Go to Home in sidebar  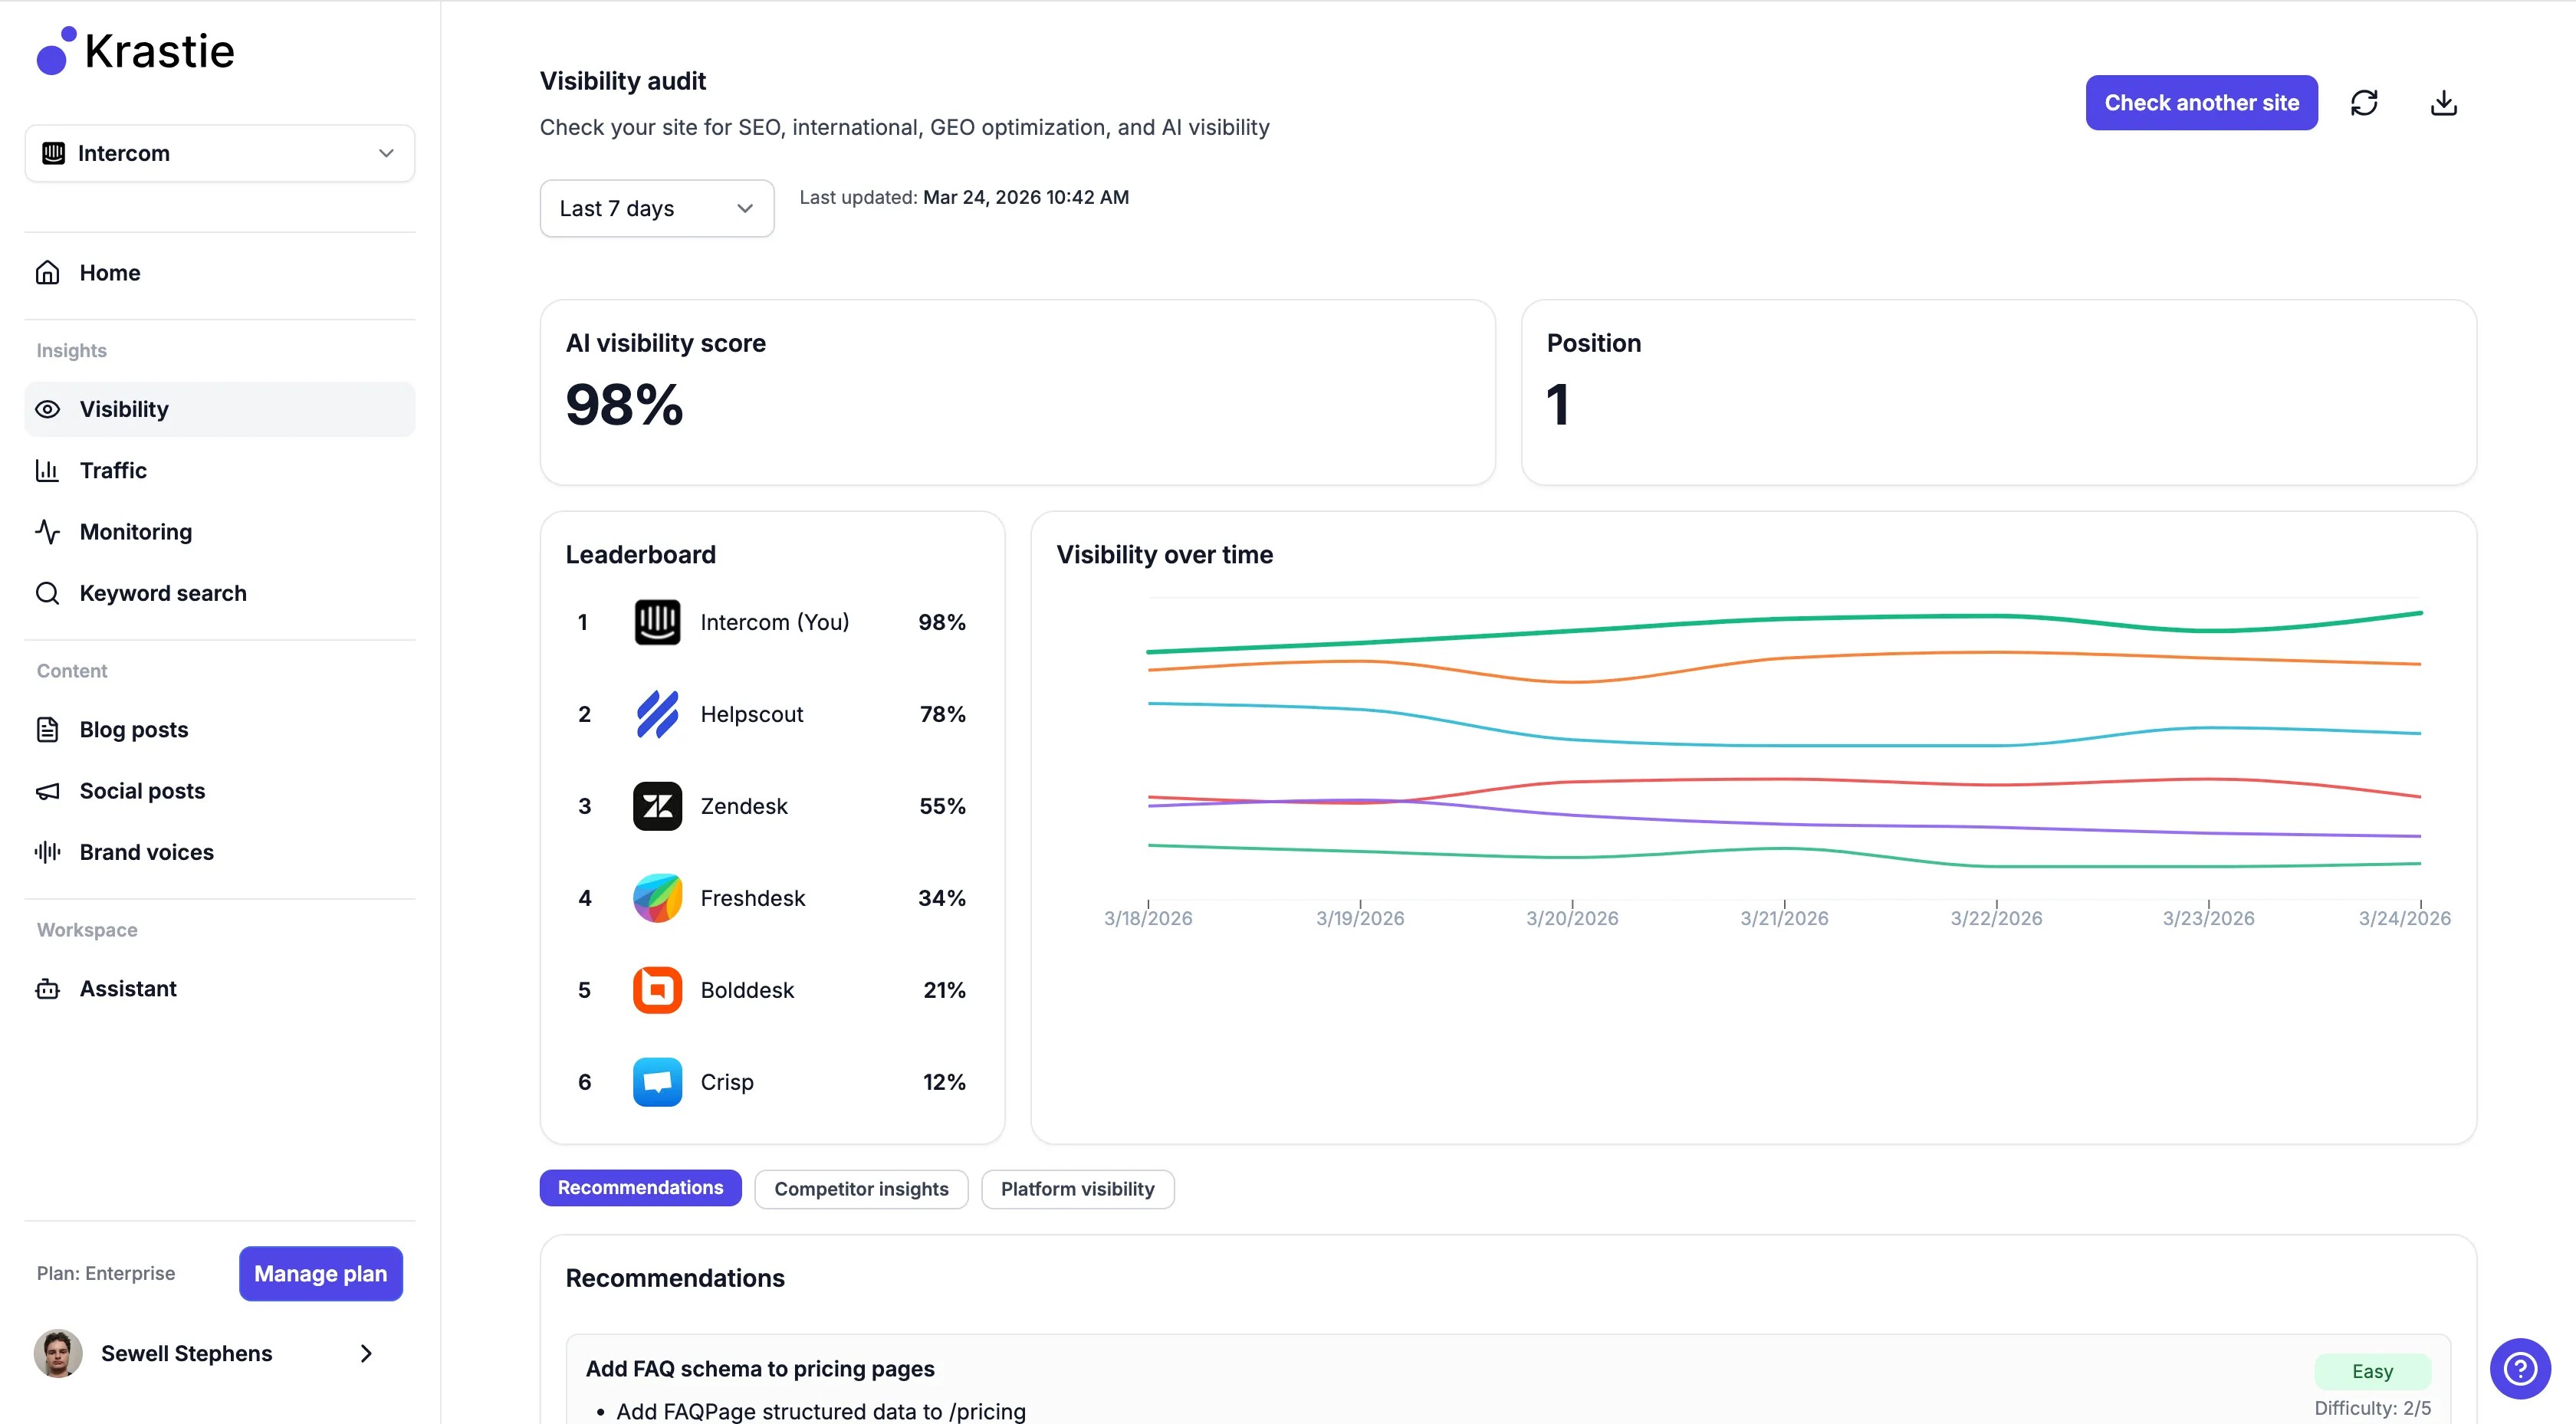point(219,272)
